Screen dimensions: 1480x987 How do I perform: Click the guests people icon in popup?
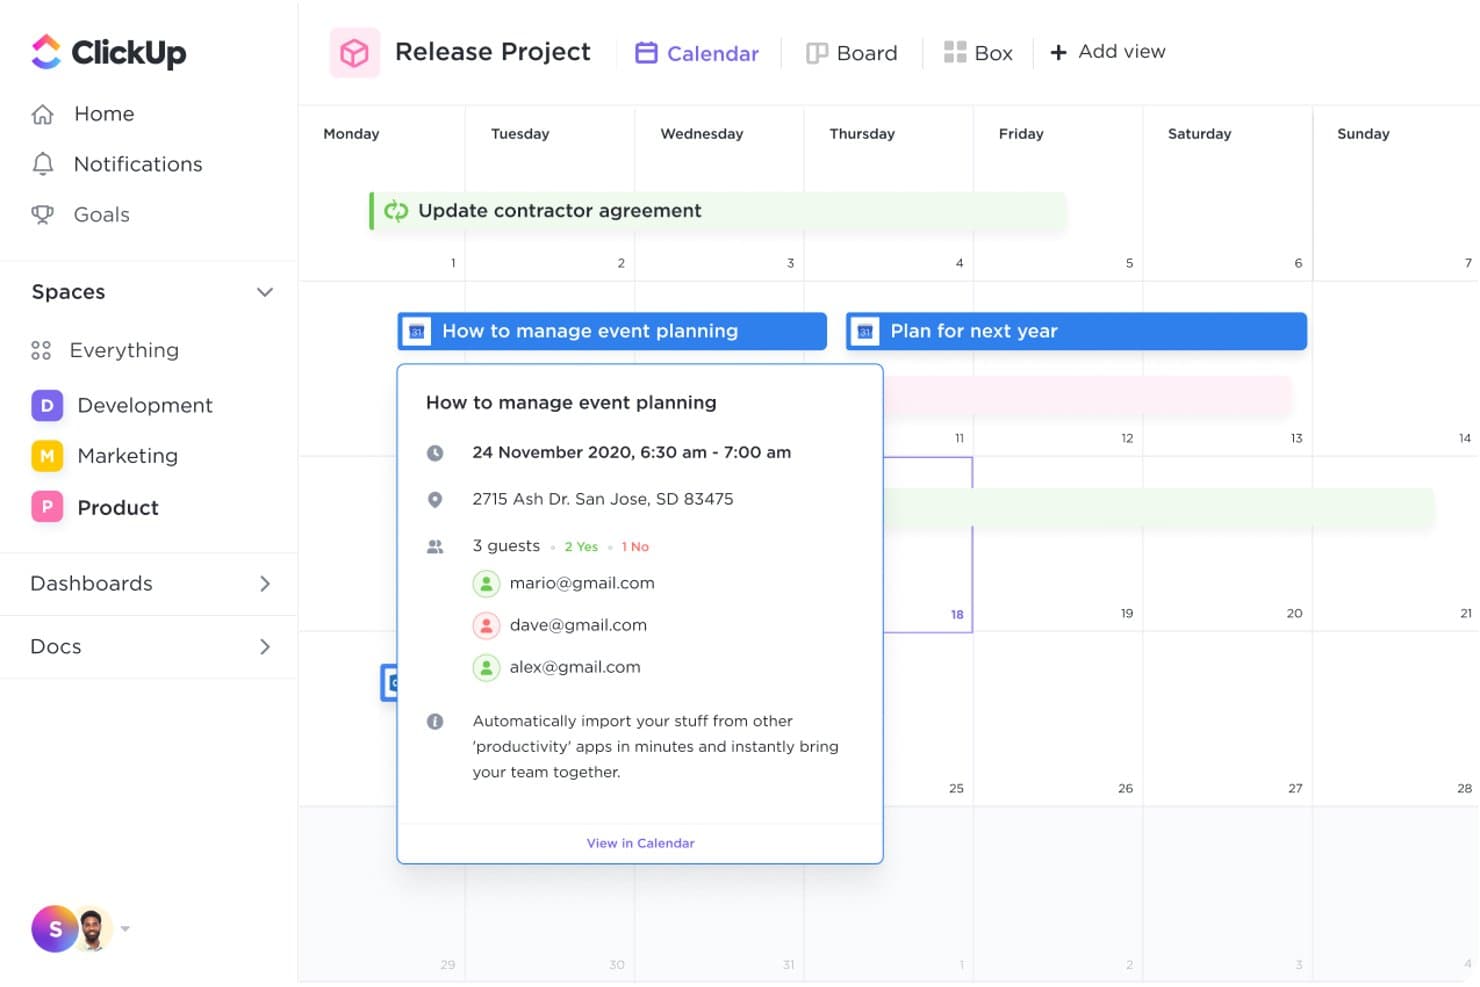tap(435, 546)
